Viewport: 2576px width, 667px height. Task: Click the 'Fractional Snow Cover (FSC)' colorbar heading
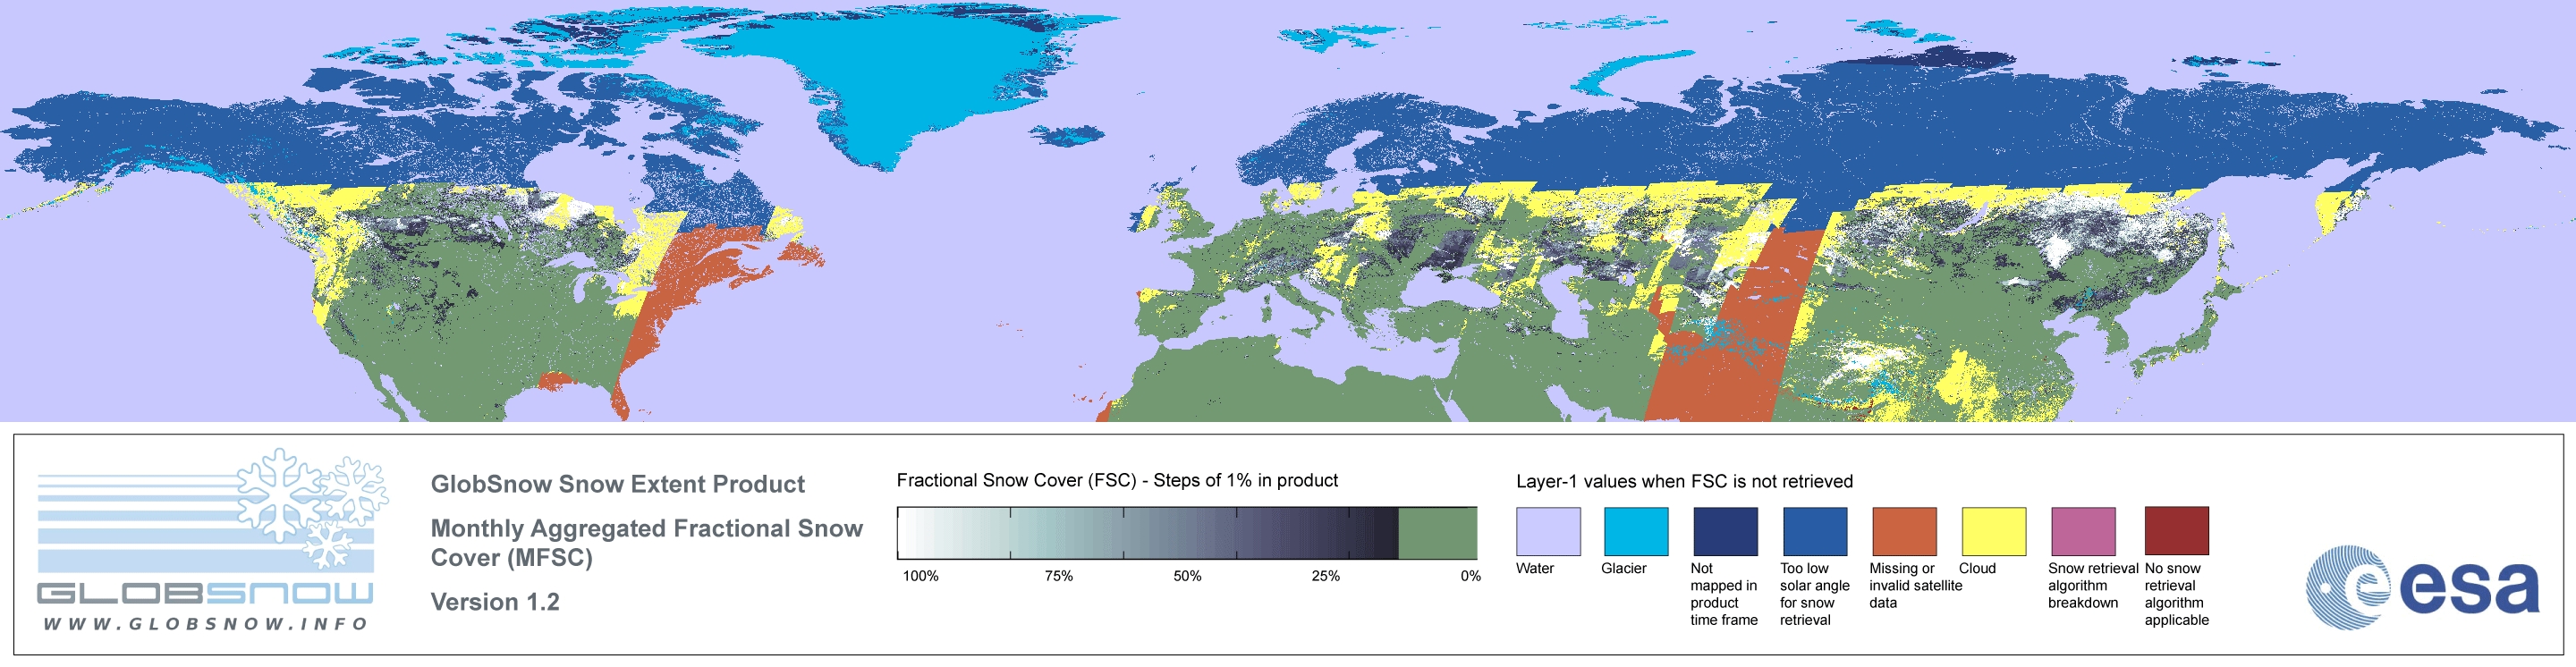[1117, 481]
